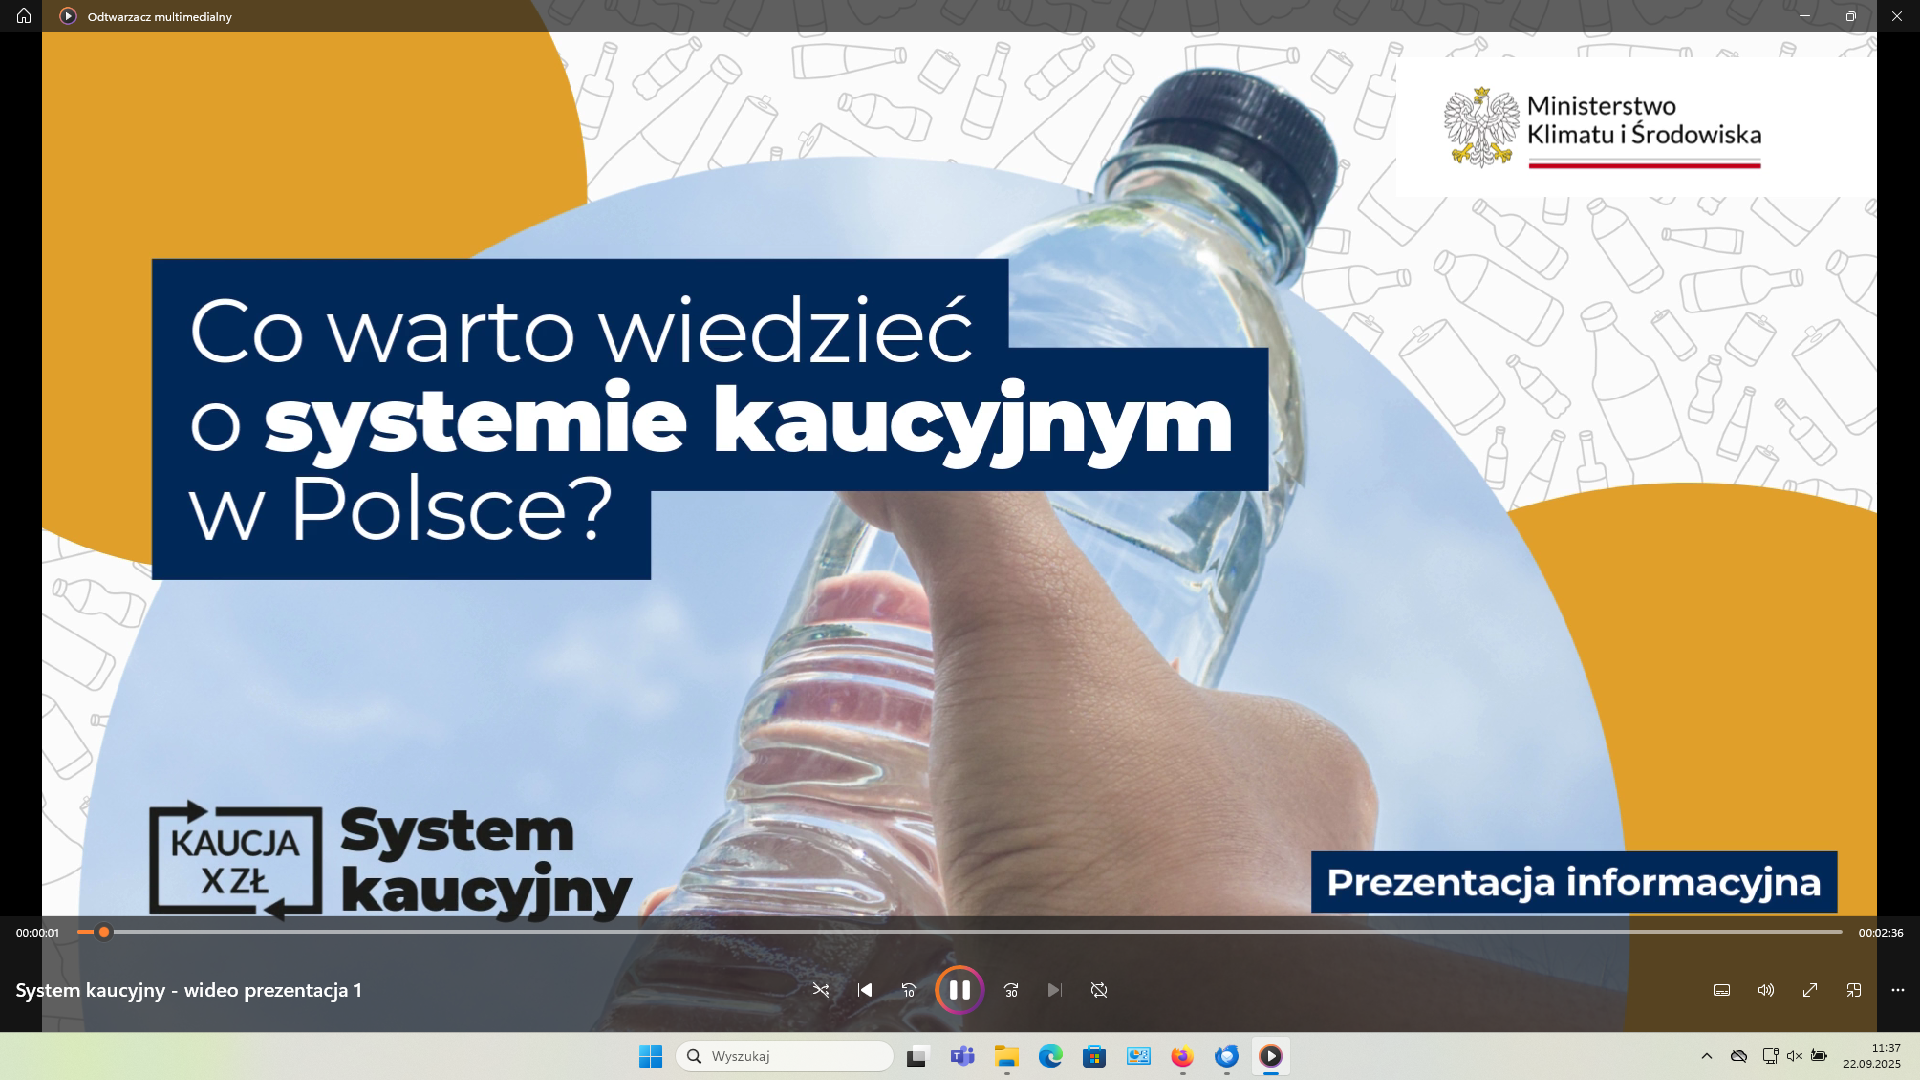Skip forward 30 seconds
The image size is (1920, 1080).
[x=1011, y=990]
